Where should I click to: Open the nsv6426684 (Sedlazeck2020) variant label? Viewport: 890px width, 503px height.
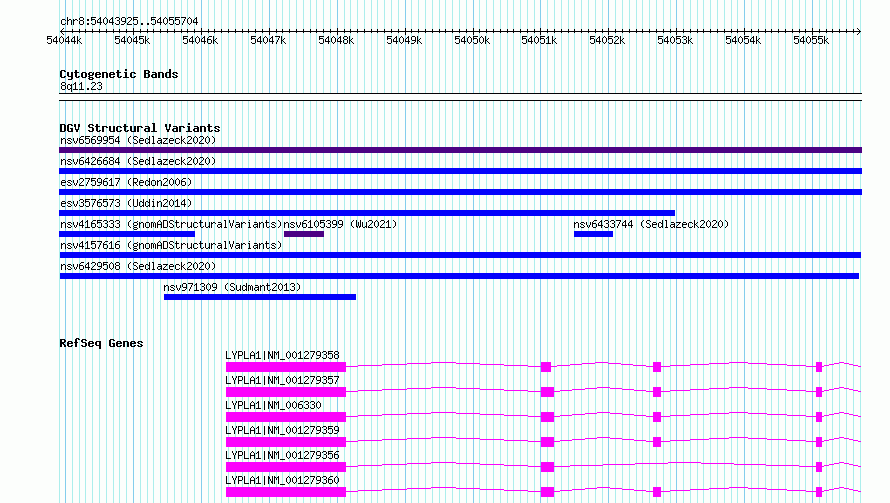[x=138, y=161]
